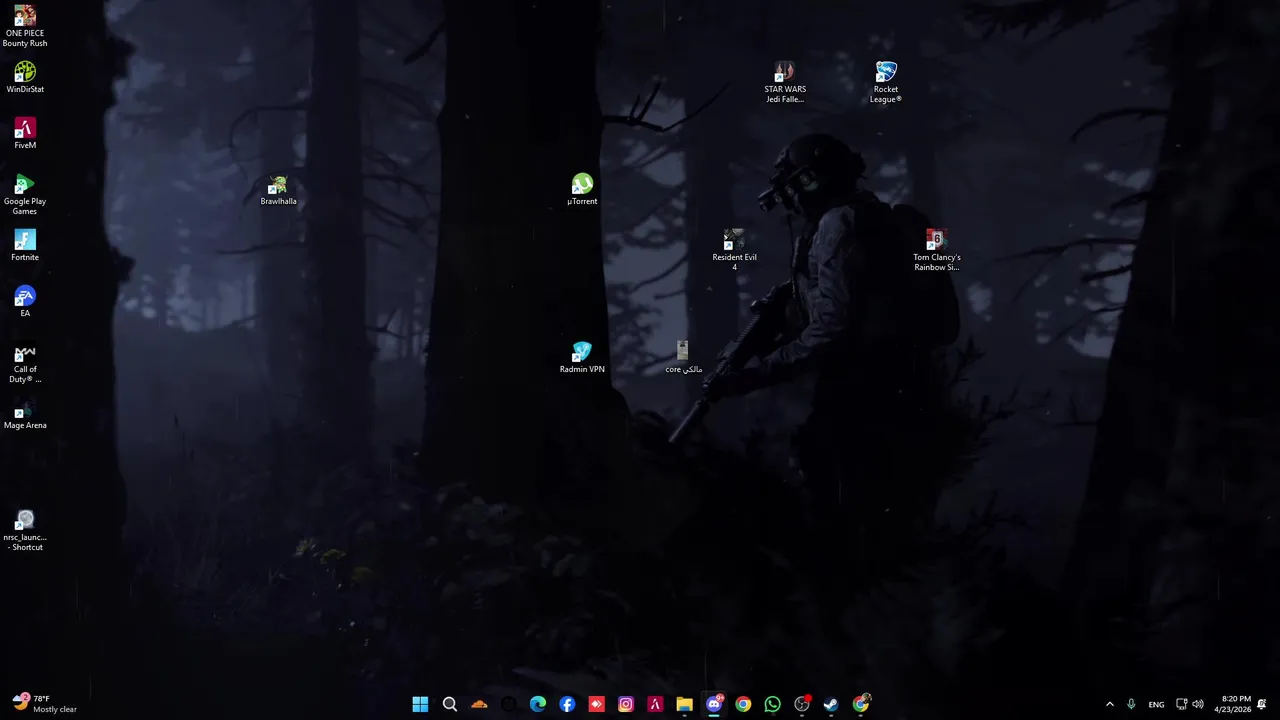
Task: Select the Call of Duty desktop shortcut
Action: [25, 363]
